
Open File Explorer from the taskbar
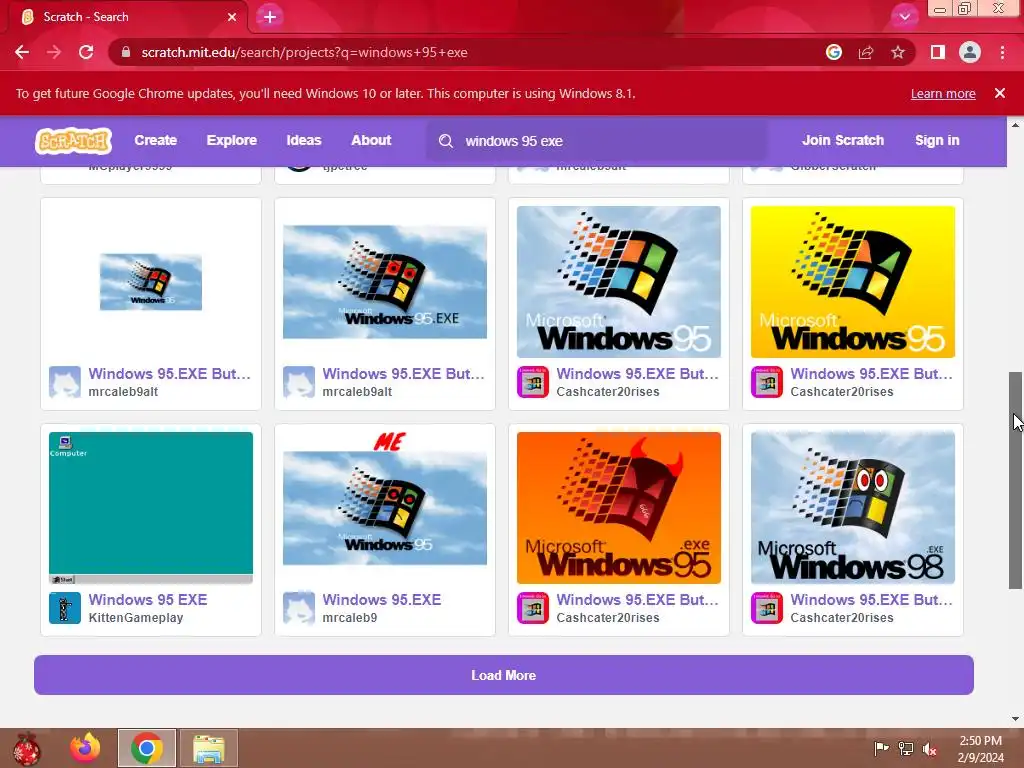pos(208,748)
